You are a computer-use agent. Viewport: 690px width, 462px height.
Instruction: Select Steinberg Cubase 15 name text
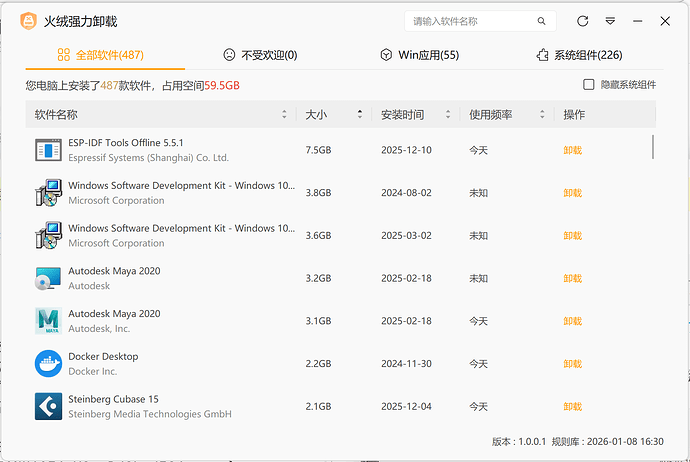pos(113,399)
